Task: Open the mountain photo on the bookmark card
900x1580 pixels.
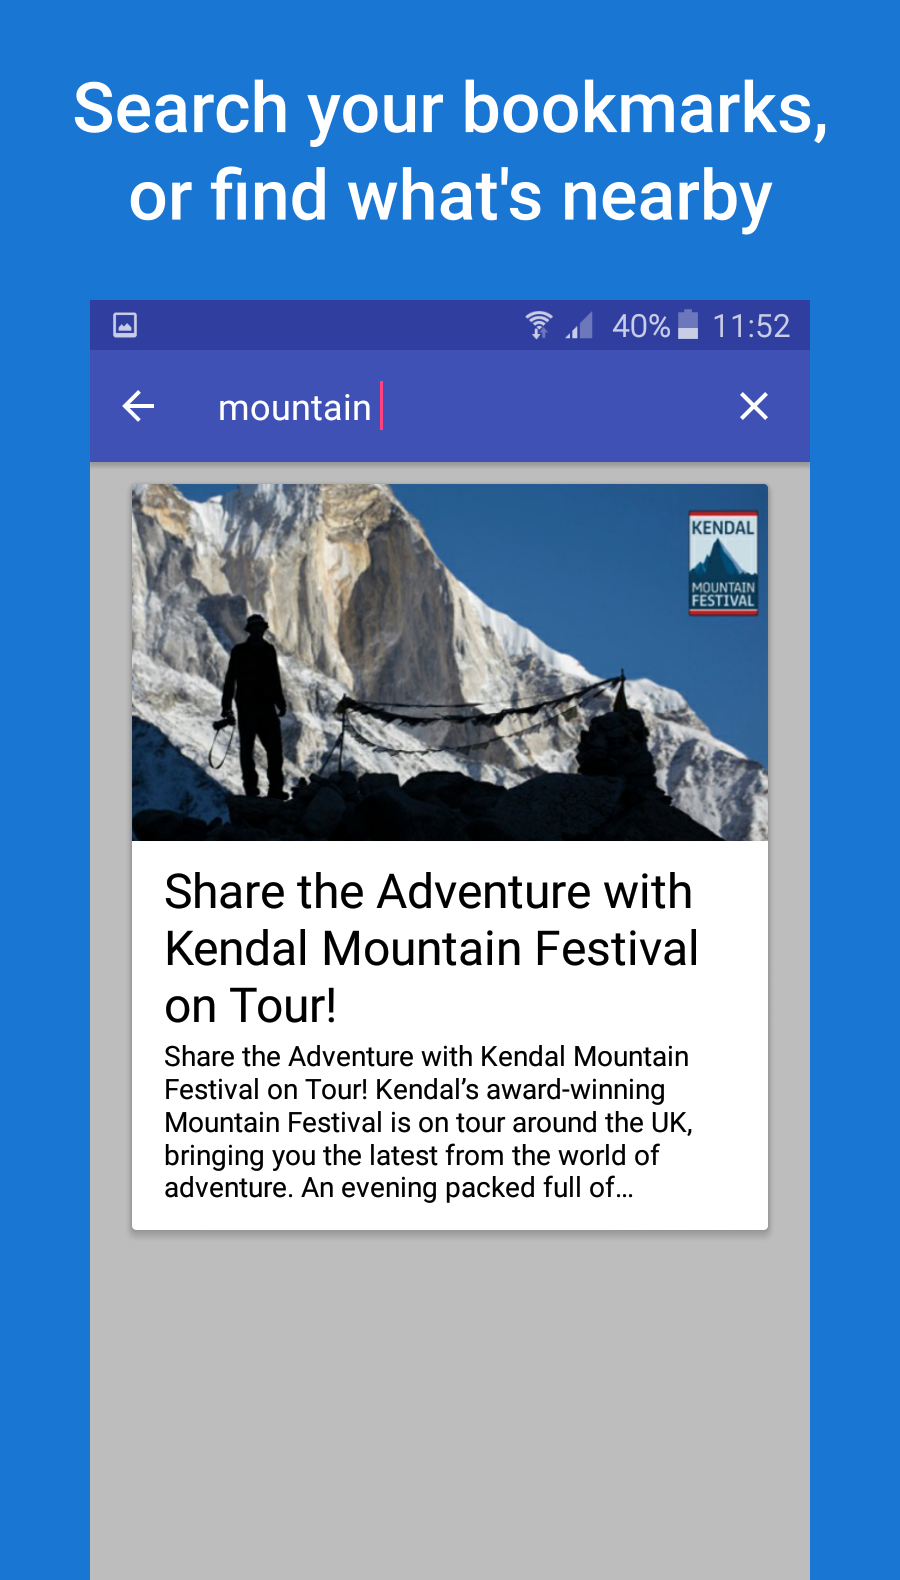Action: (x=450, y=662)
